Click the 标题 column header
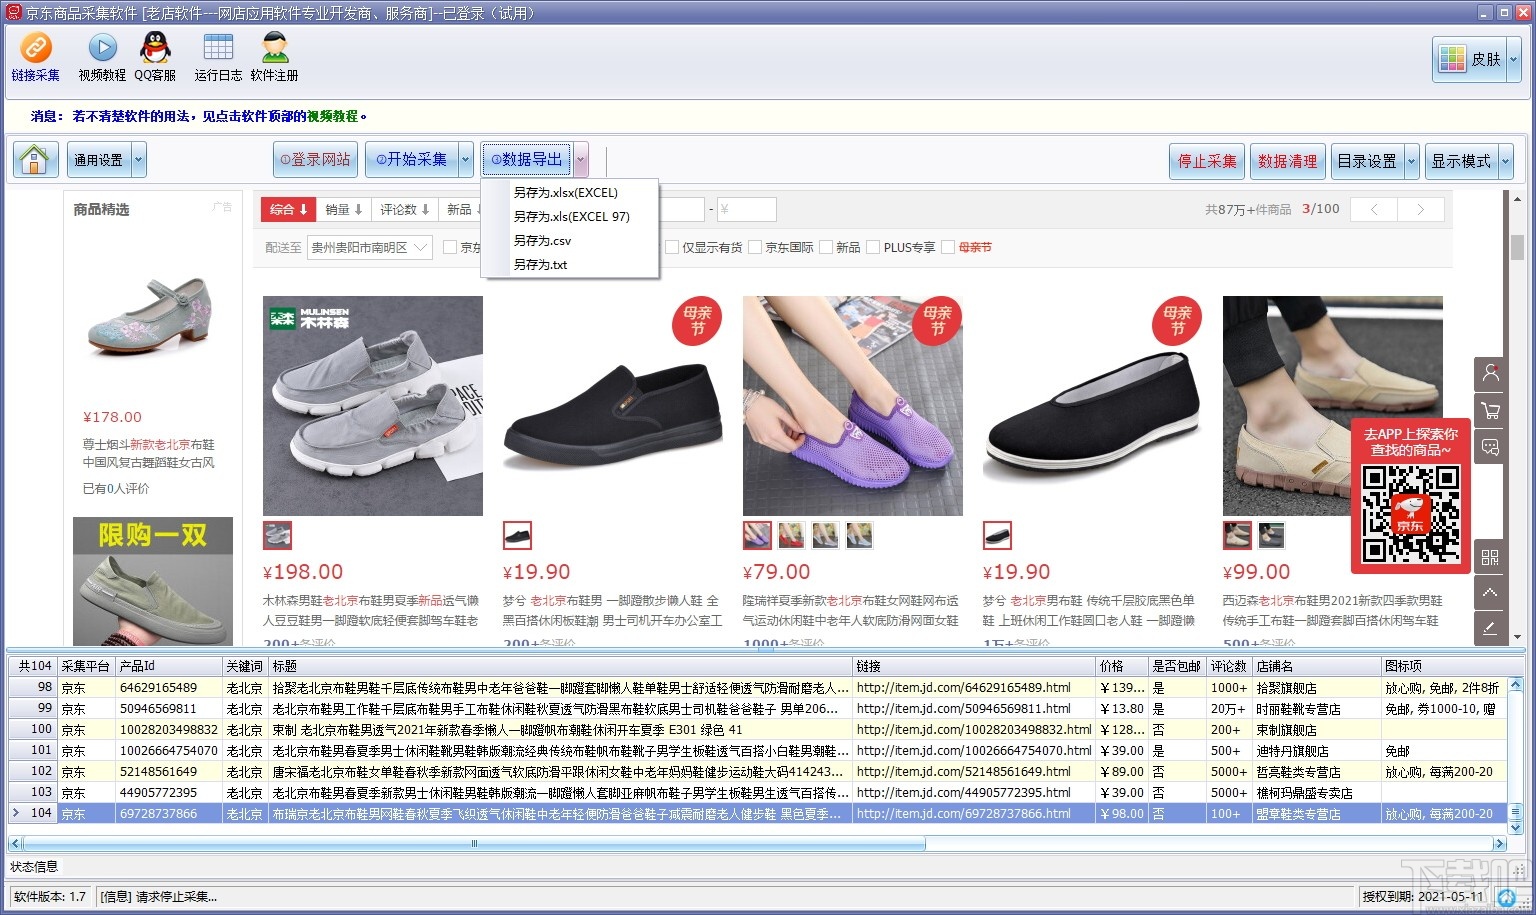 560,666
